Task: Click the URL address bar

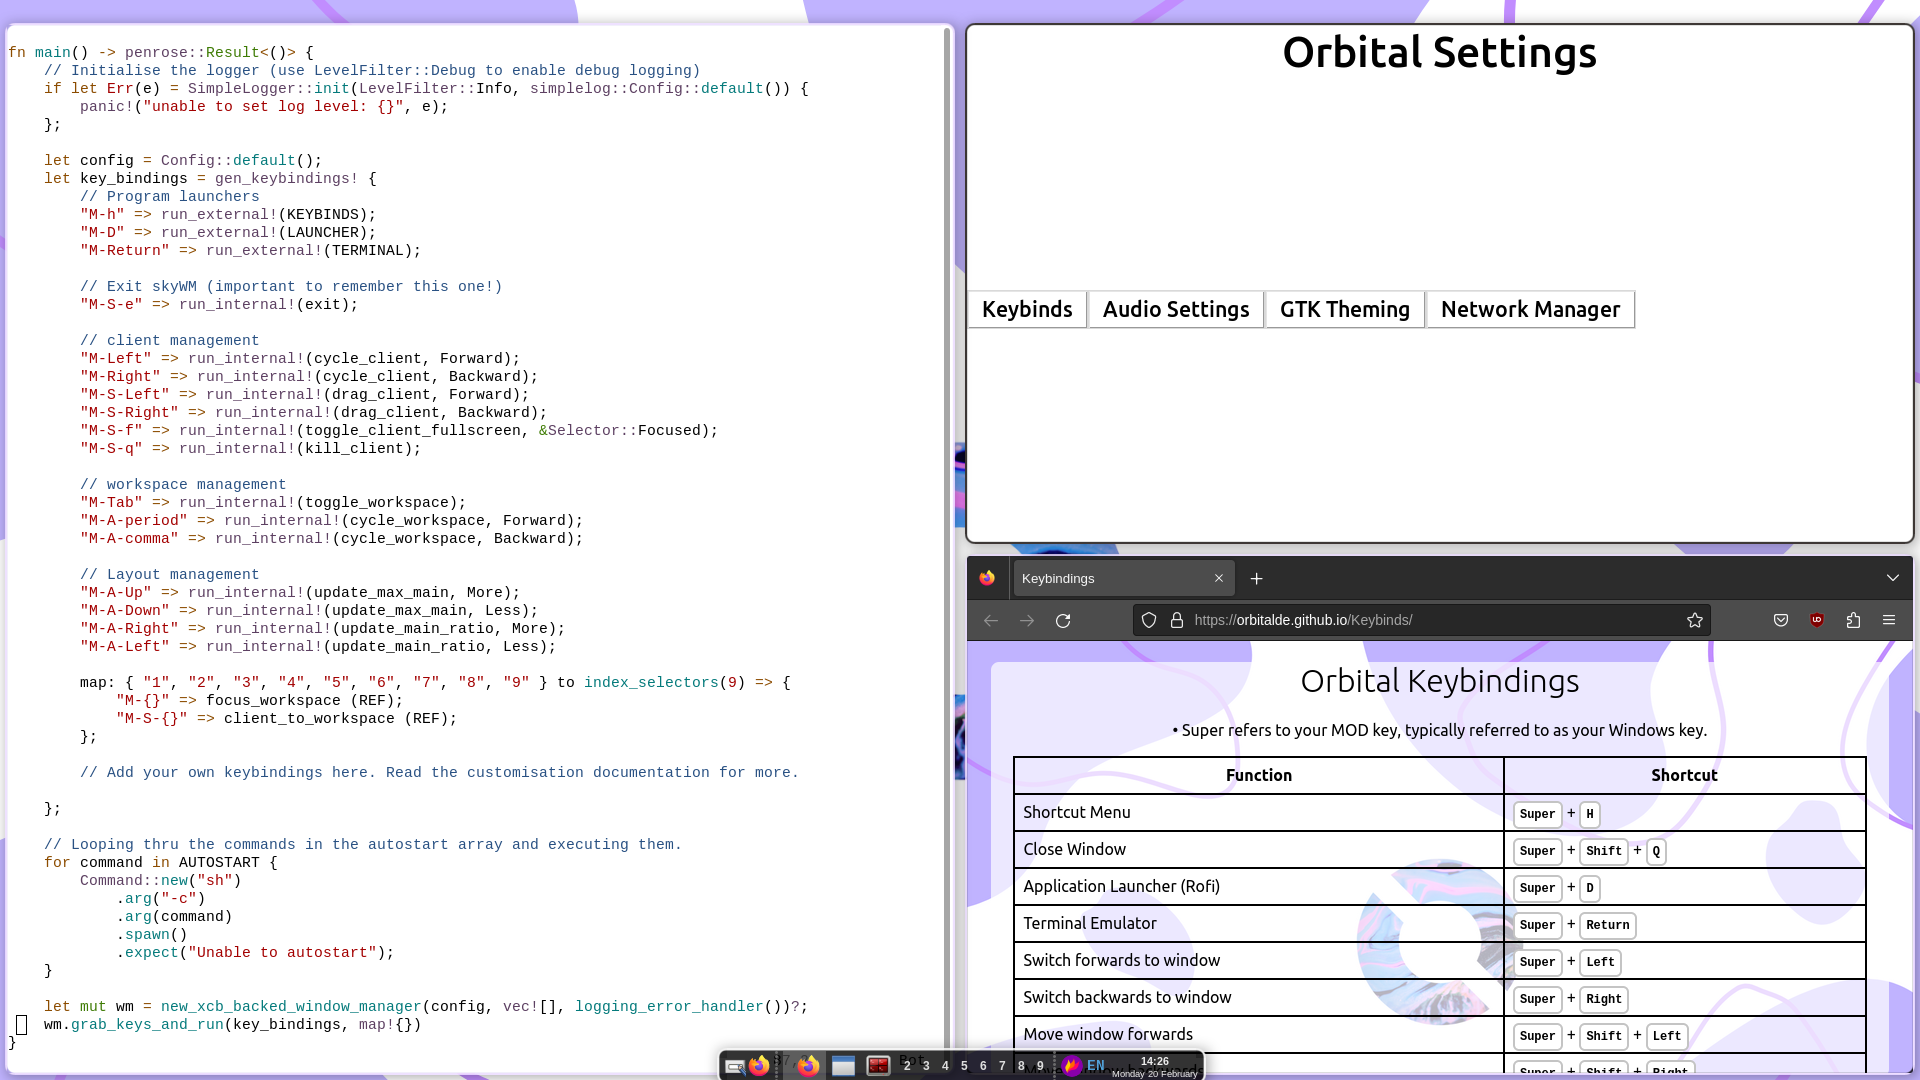Action: [1430, 621]
